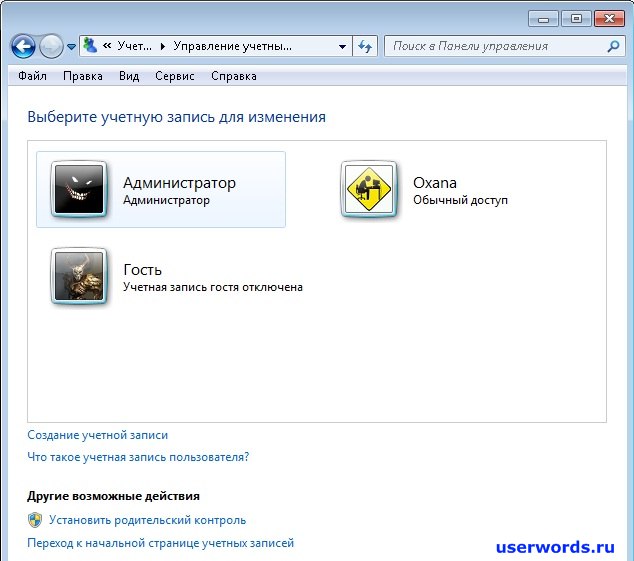Open the Сервис menu
Screen dimensions: 634x561
click(x=175, y=76)
